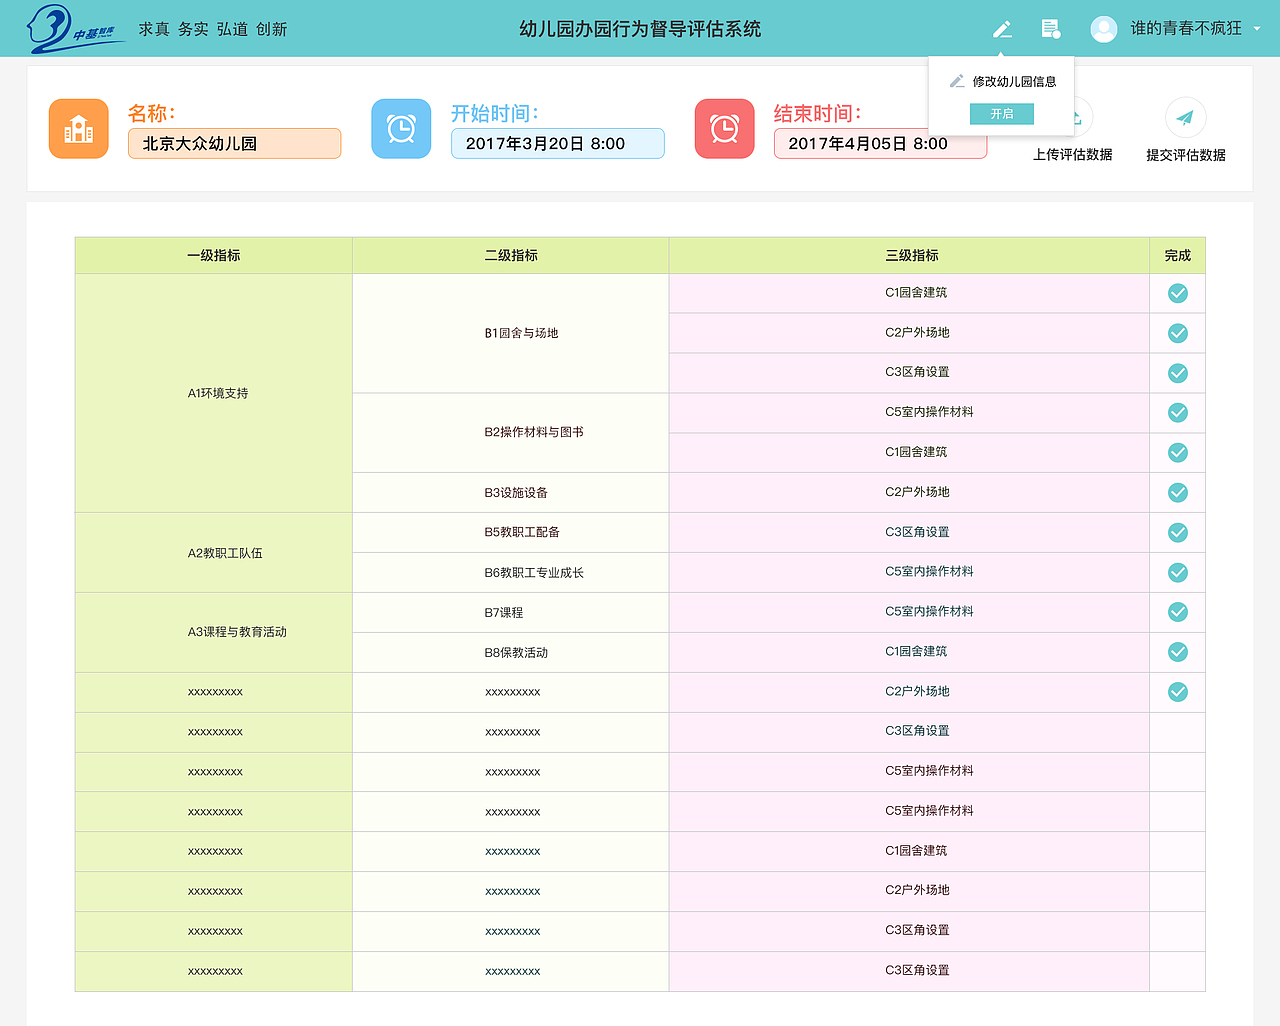Select 弘道 in the top menu
The height and width of the screenshot is (1026, 1280).
click(x=232, y=29)
